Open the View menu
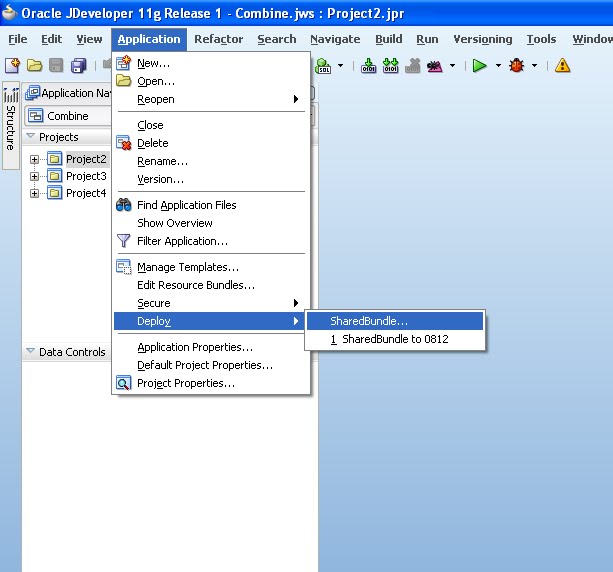This screenshot has height=572, width=613. point(89,39)
